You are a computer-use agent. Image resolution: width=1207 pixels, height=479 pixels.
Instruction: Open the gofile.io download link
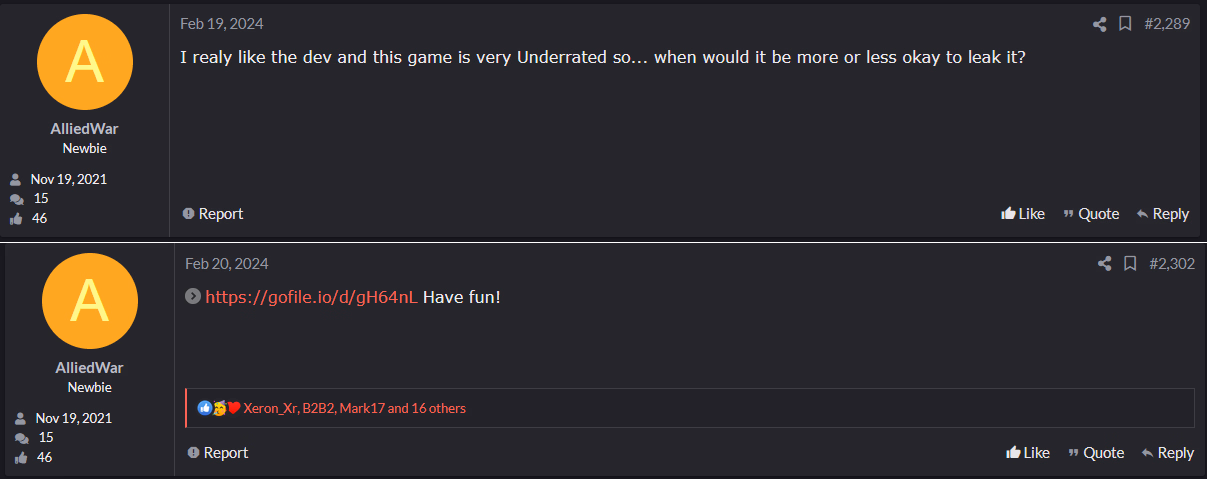pos(311,297)
